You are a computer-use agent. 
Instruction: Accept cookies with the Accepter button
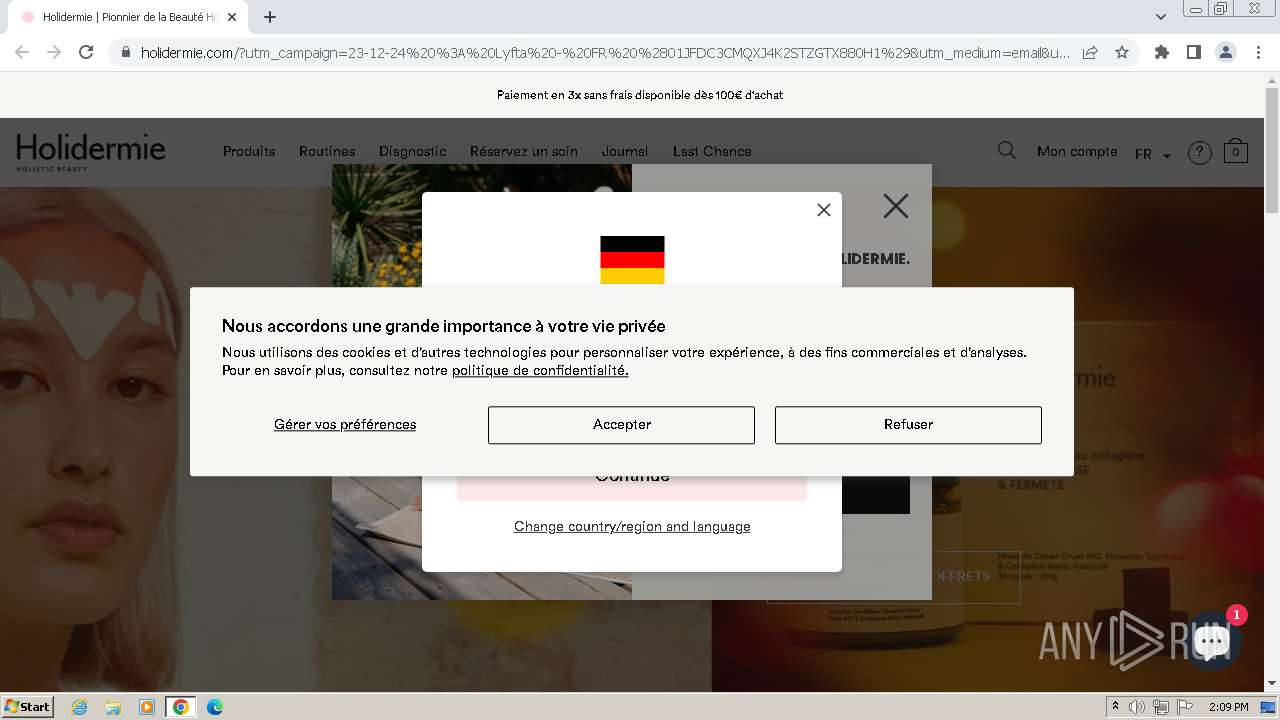pos(621,425)
